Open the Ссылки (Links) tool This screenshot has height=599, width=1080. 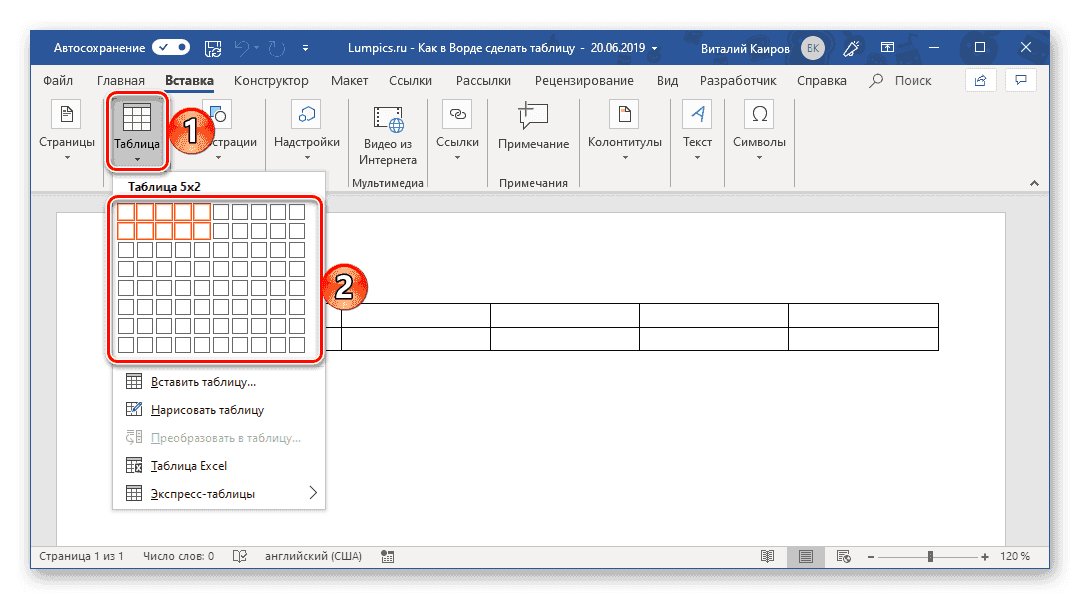click(457, 131)
